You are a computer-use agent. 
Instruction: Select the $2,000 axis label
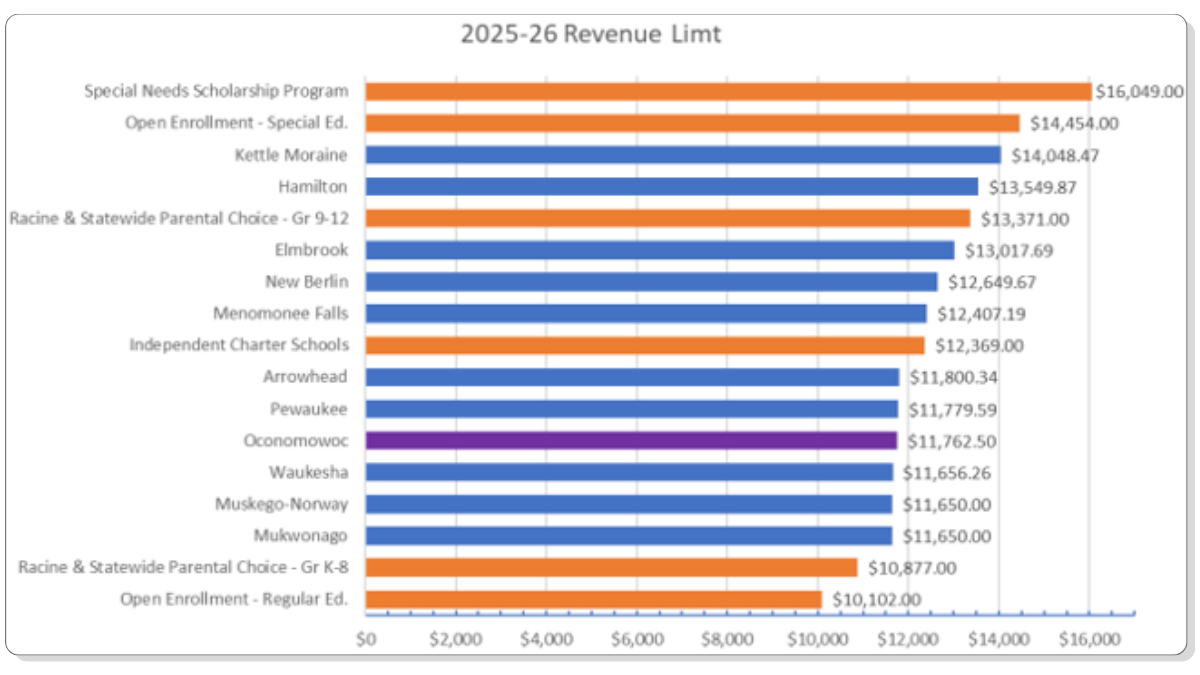456,639
